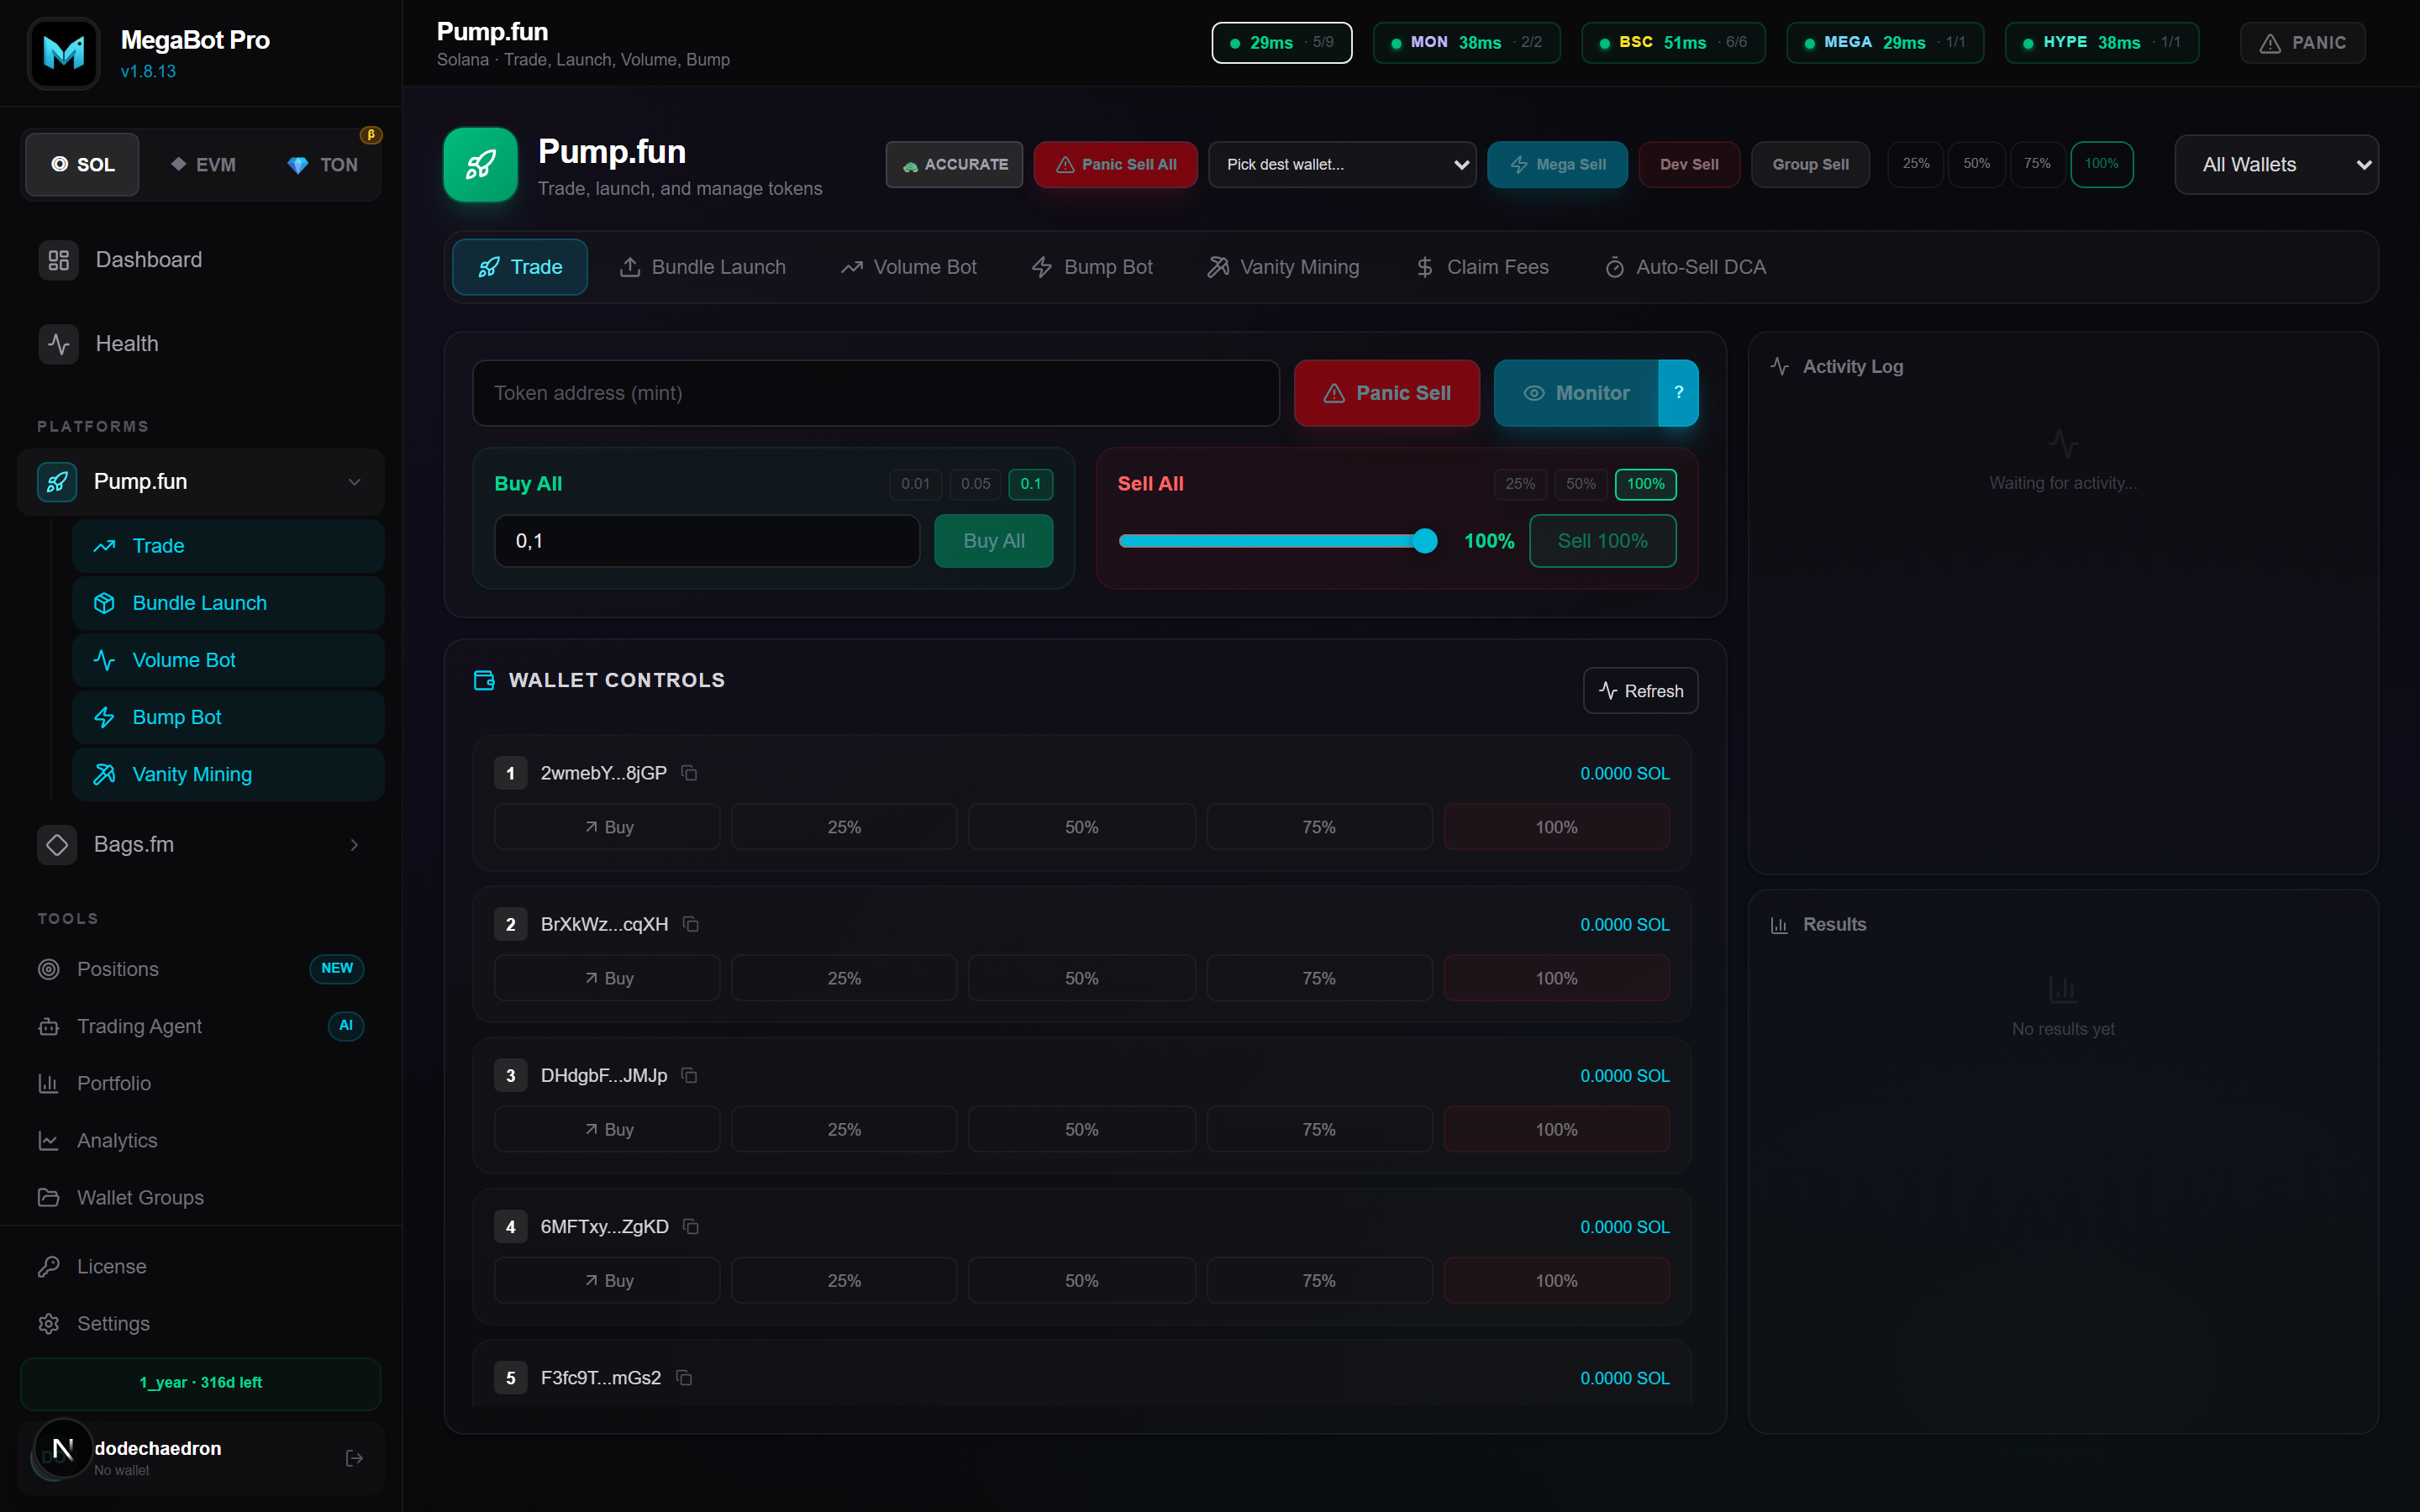This screenshot has width=2420, height=1512.
Task: Click the user avatar for dodechaedron
Action: point(62,1448)
